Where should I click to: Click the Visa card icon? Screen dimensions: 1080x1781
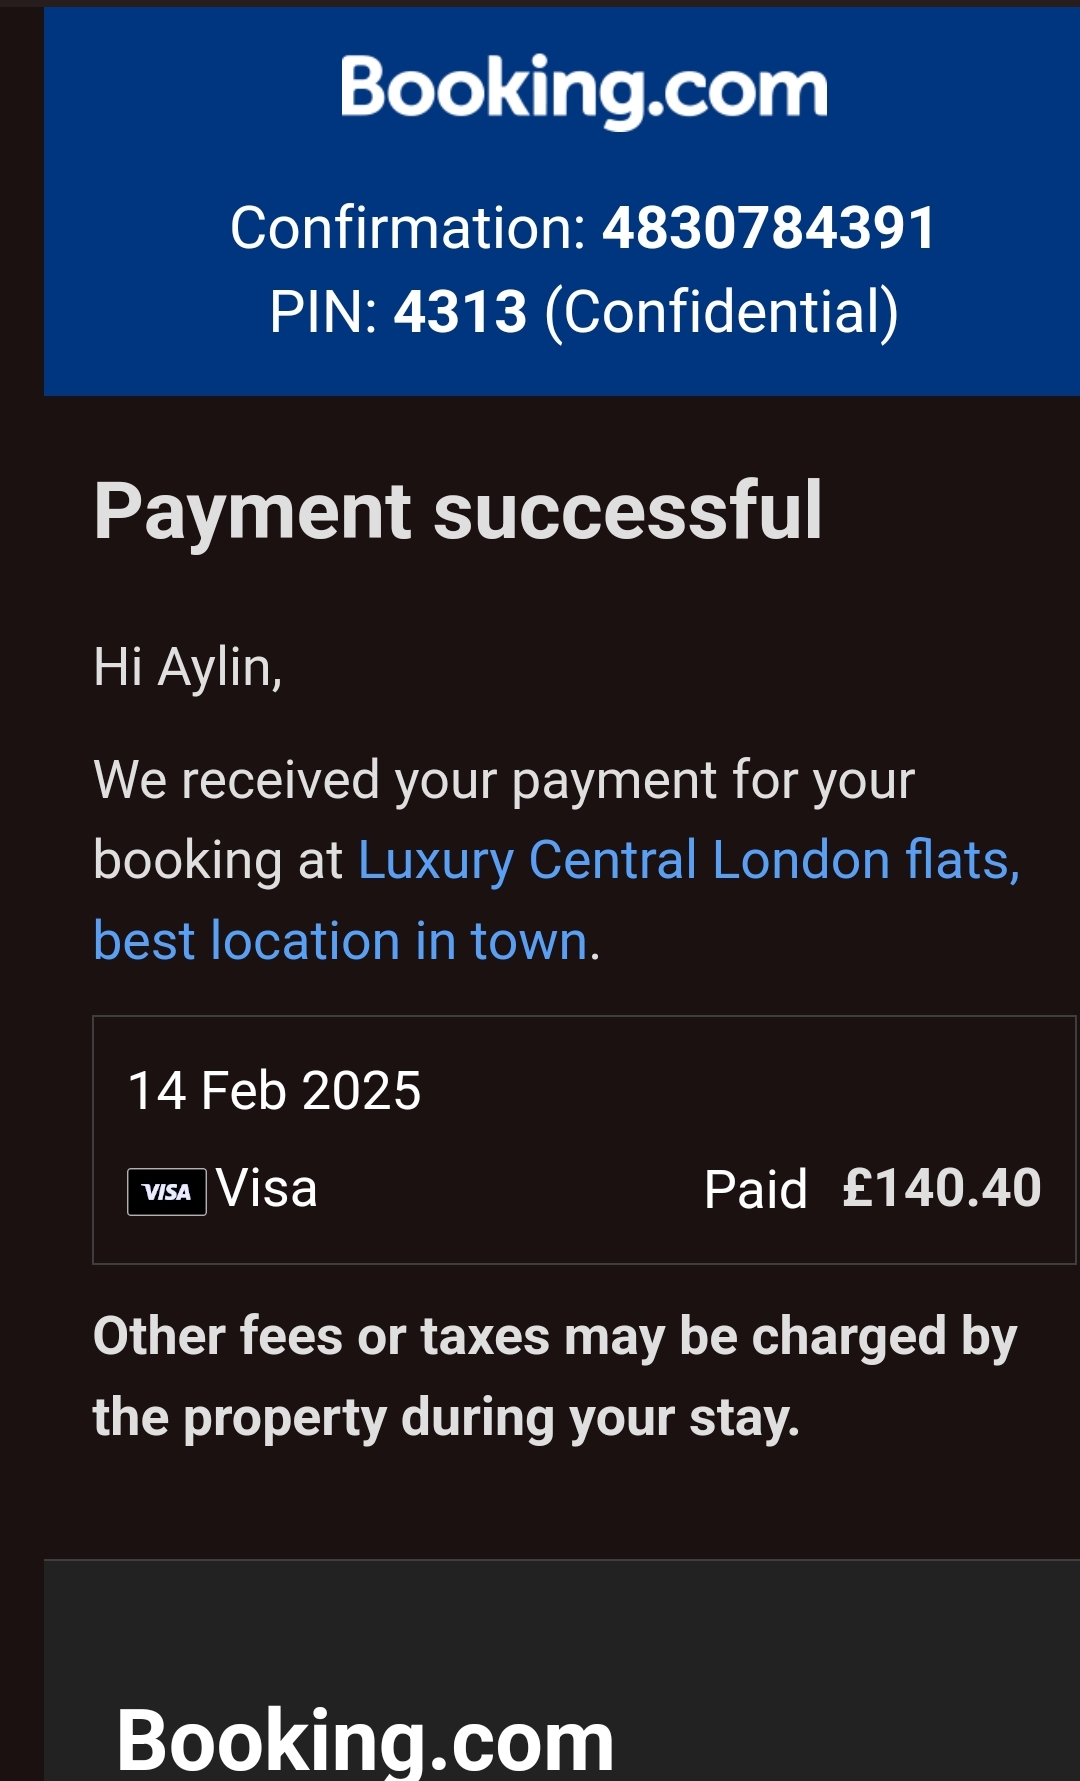(x=166, y=1191)
